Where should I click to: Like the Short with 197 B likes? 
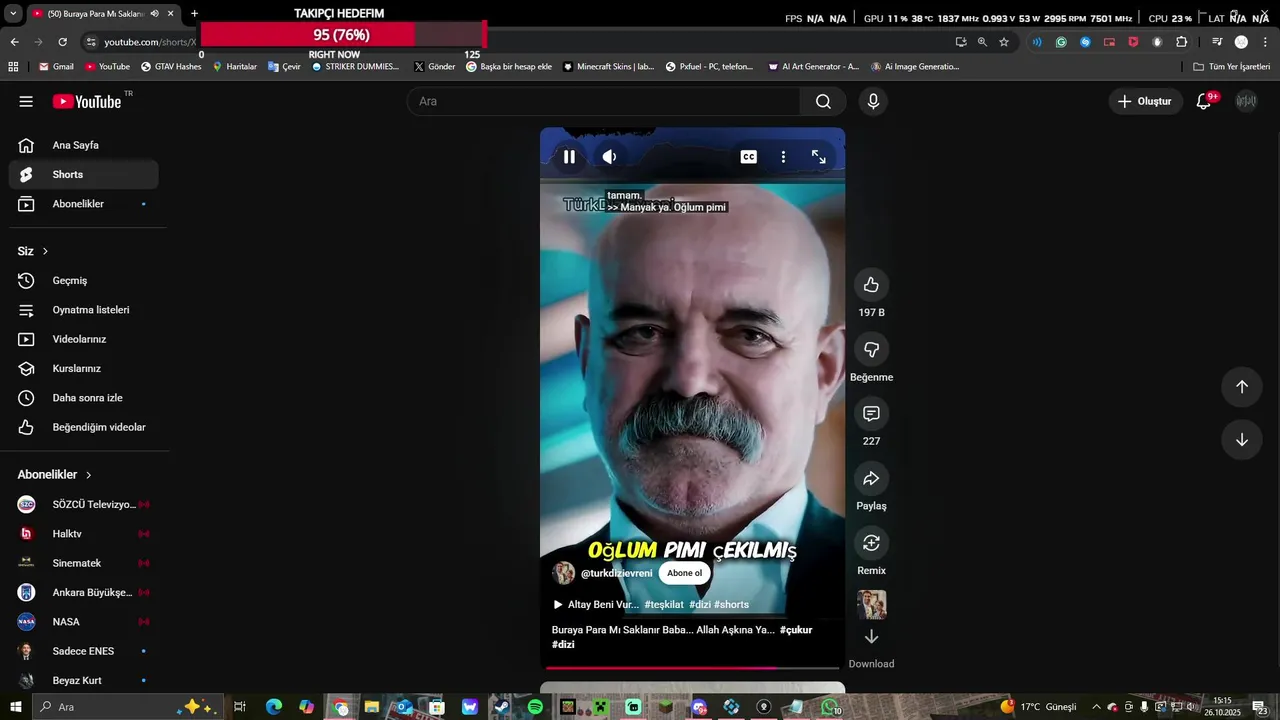(x=871, y=285)
